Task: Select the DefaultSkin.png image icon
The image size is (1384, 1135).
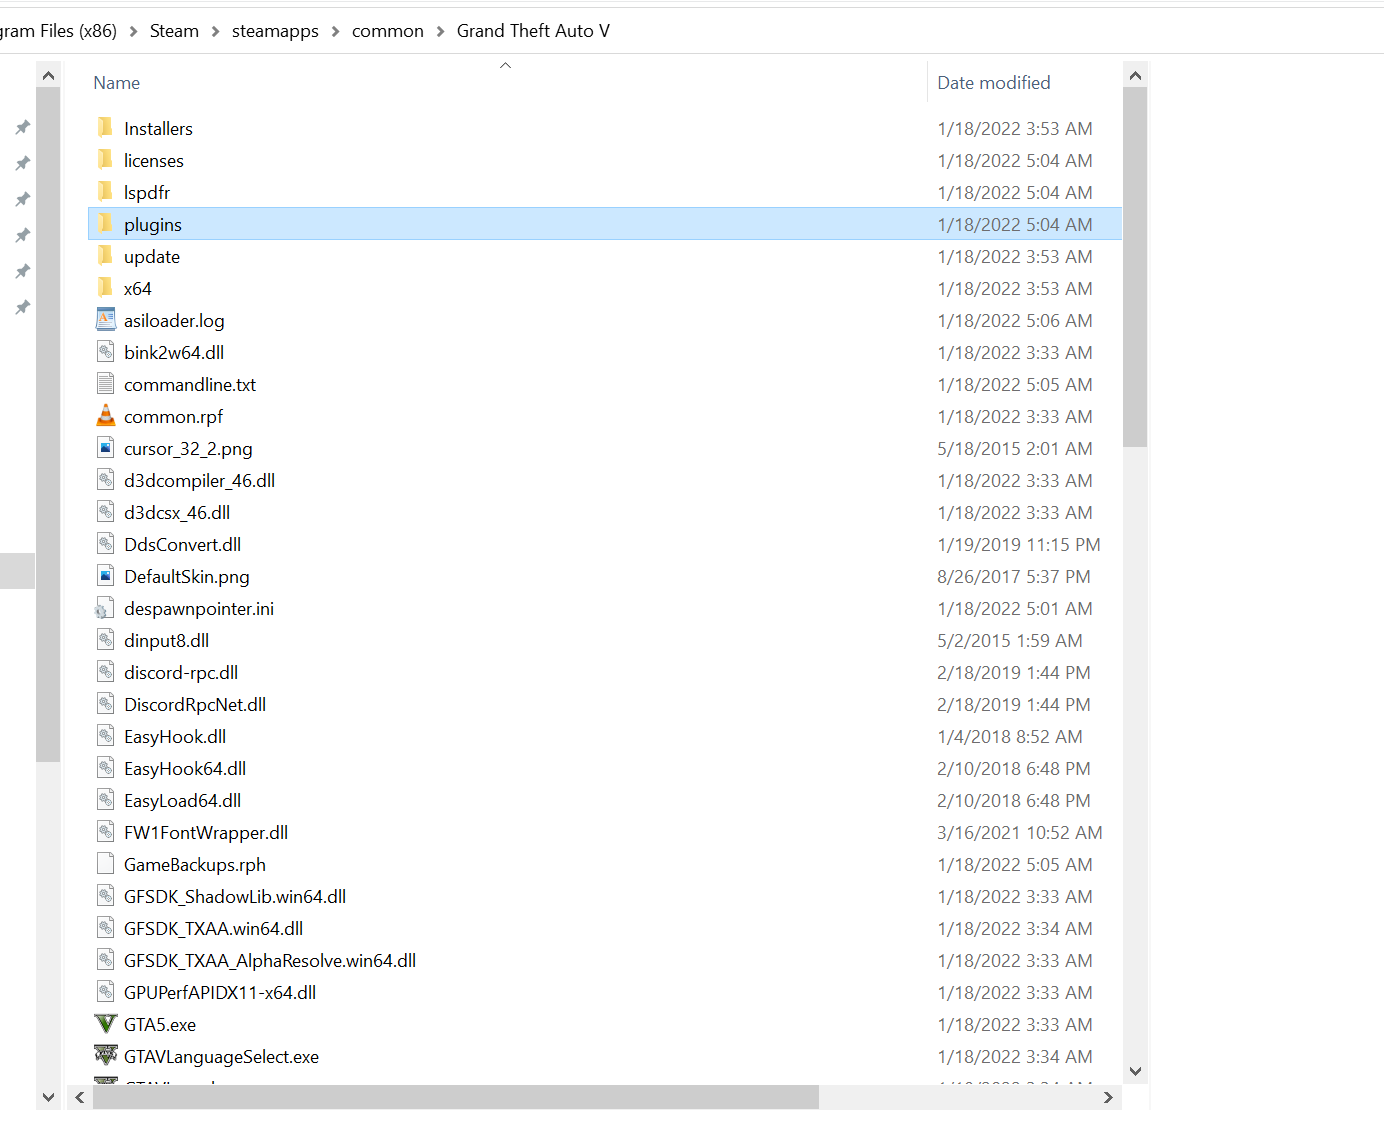Action: point(105,575)
